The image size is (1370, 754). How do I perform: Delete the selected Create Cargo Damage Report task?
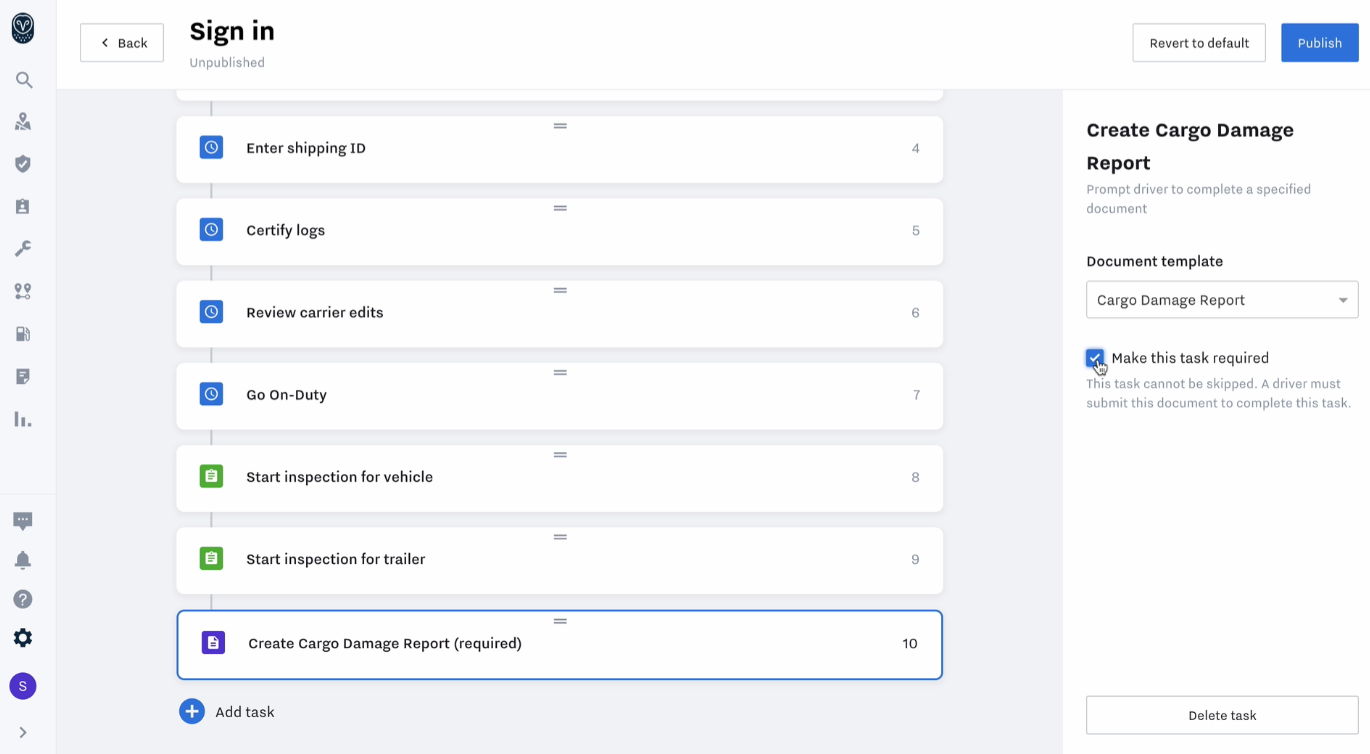tap(1221, 715)
